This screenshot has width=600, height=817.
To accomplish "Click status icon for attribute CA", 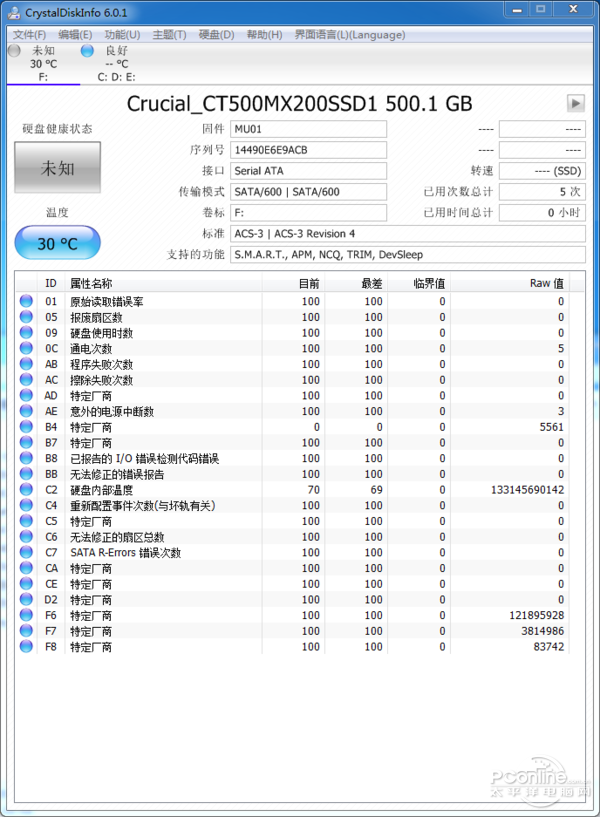I will pos(26,567).
